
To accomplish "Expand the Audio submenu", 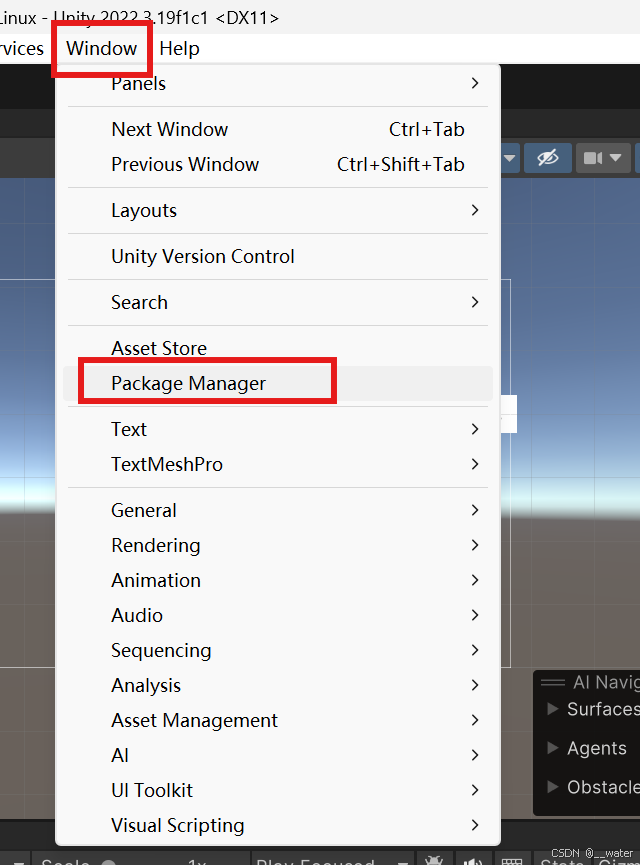I will (278, 616).
